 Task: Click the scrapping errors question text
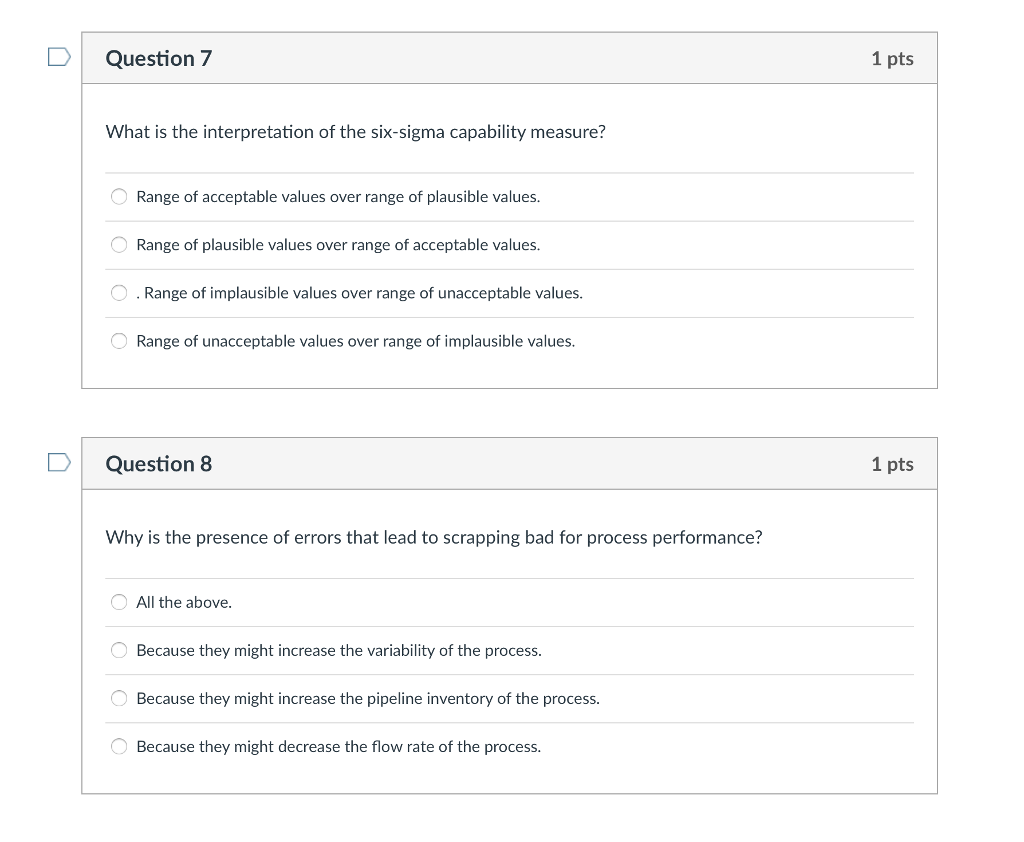(x=432, y=537)
